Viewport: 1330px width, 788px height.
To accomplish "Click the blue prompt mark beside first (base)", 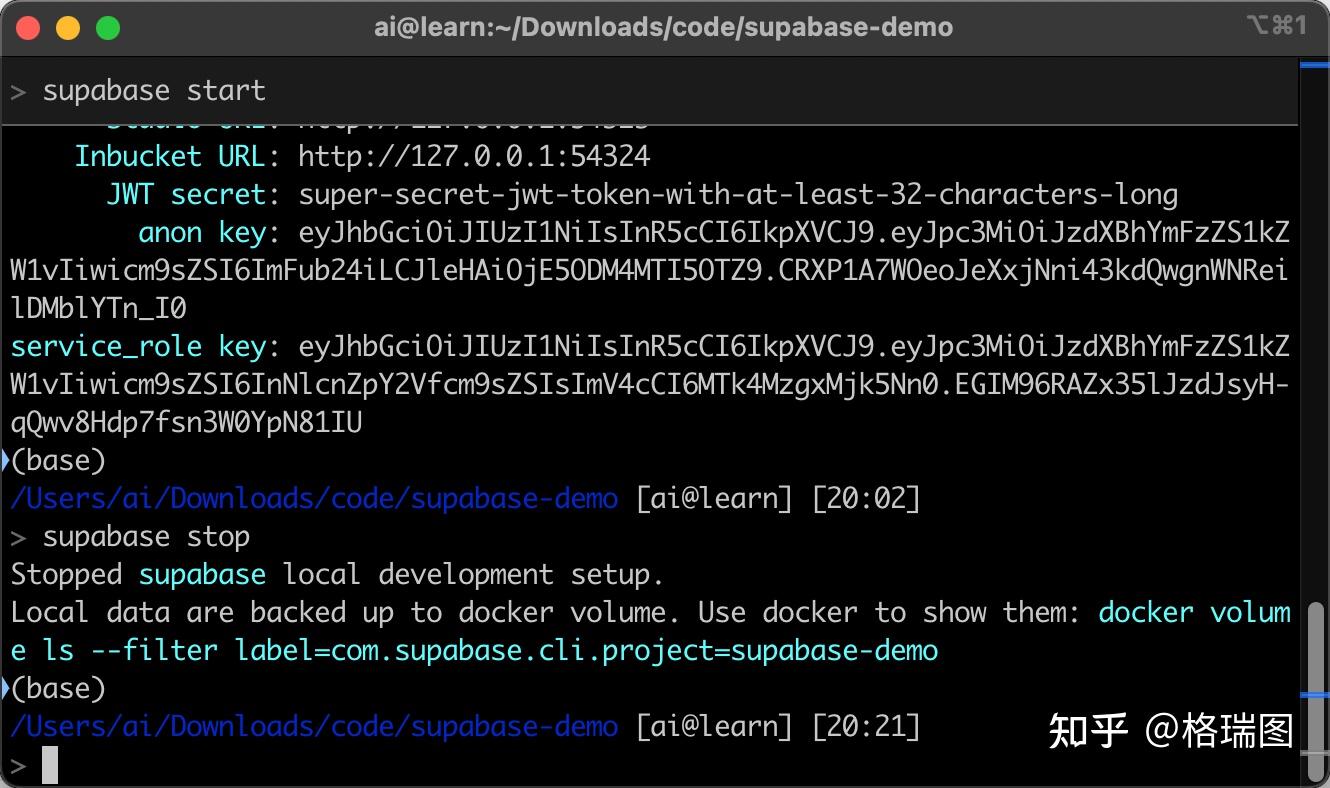I will point(6,461).
